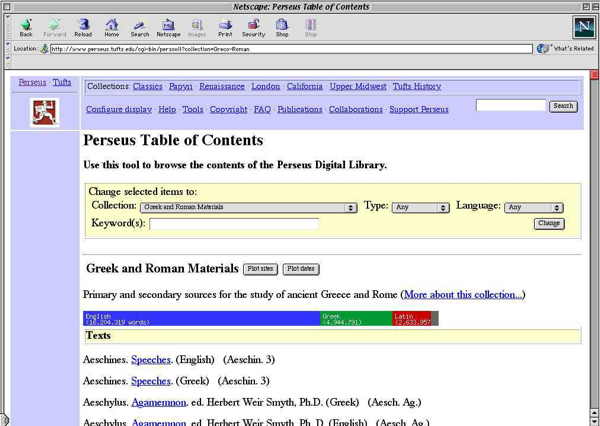Go Back with the toolbar Back icon
The height and width of the screenshot is (426, 600).
click(26, 27)
